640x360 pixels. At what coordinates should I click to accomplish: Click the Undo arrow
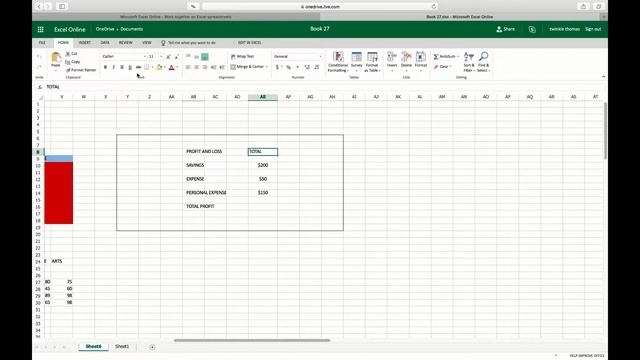tap(39, 57)
